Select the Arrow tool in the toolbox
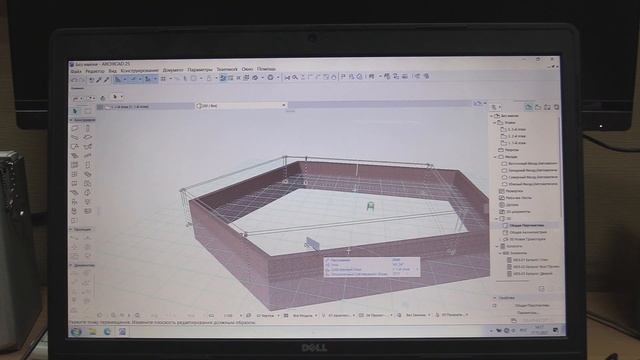This screenshot has width=640, height=360. [x=75, y=111]
